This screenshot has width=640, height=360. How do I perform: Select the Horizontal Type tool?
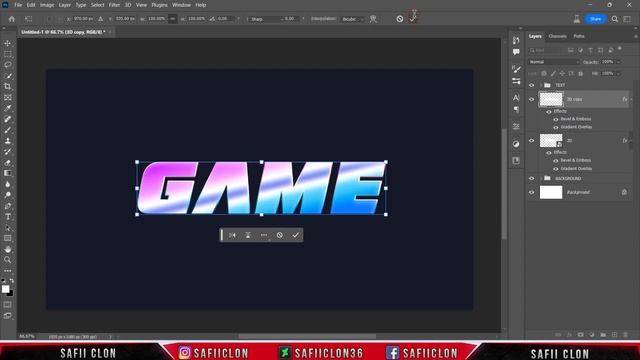click(x=8, y=216)
